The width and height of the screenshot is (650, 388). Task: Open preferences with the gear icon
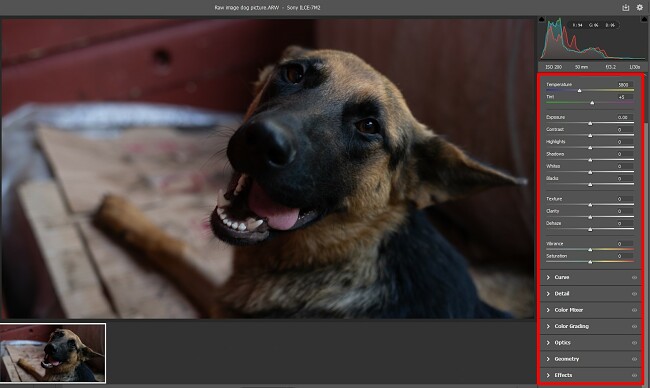(640, 7)
